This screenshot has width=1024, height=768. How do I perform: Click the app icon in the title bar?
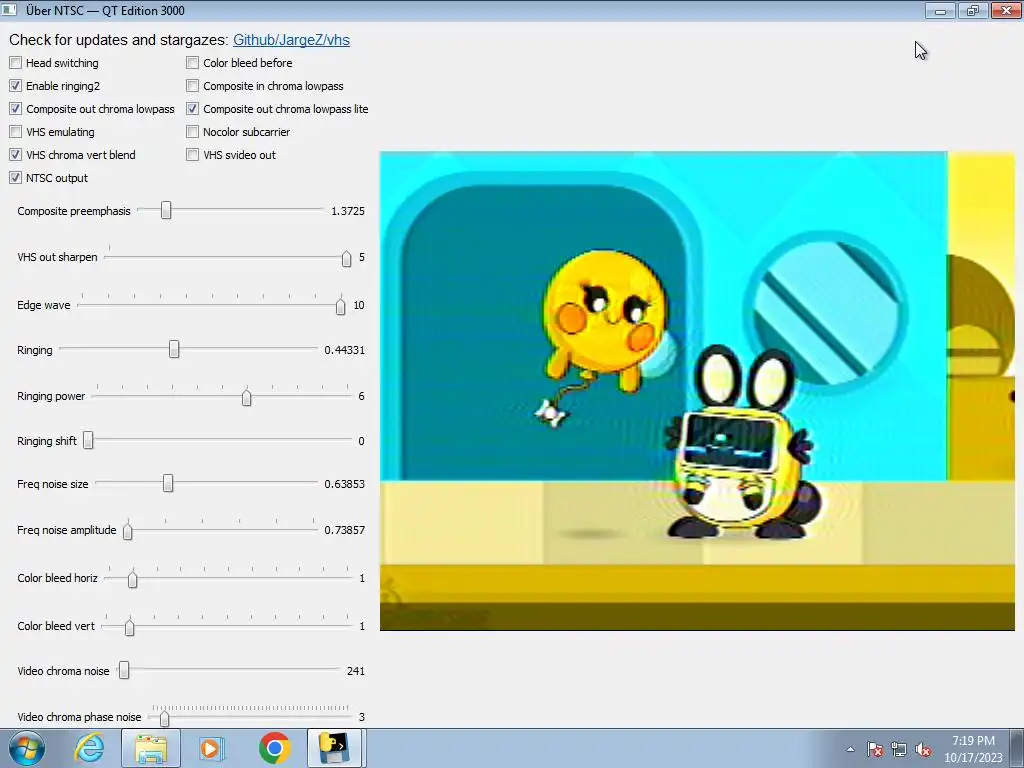[x=9, y=10]
